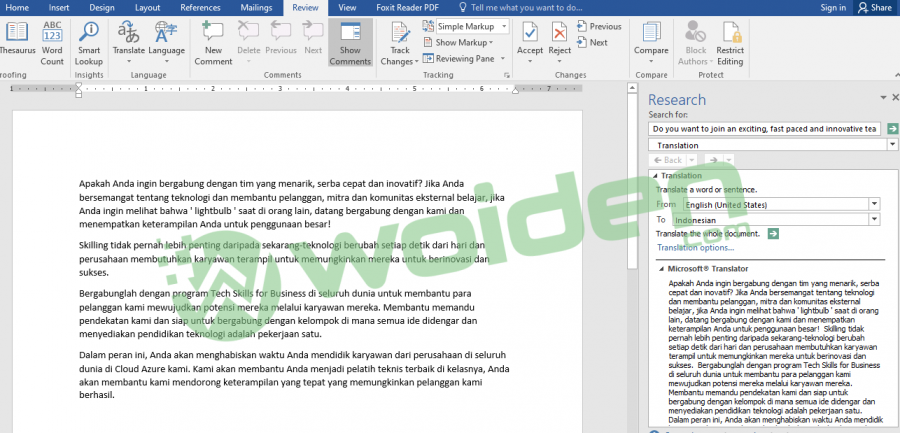Open the Design tab
Viewport: 900px width, 433px height.
[x=102, y=8]
